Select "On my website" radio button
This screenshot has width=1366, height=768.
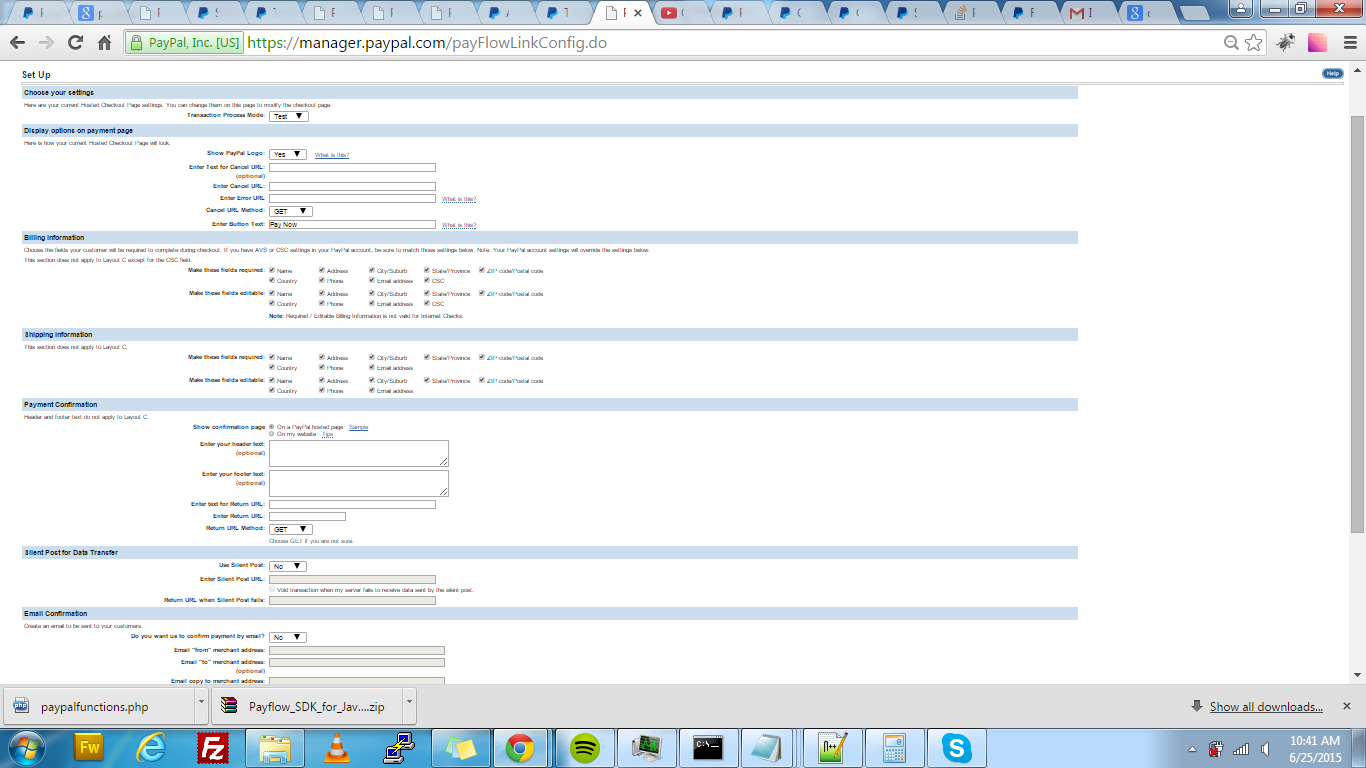point(272,434)
